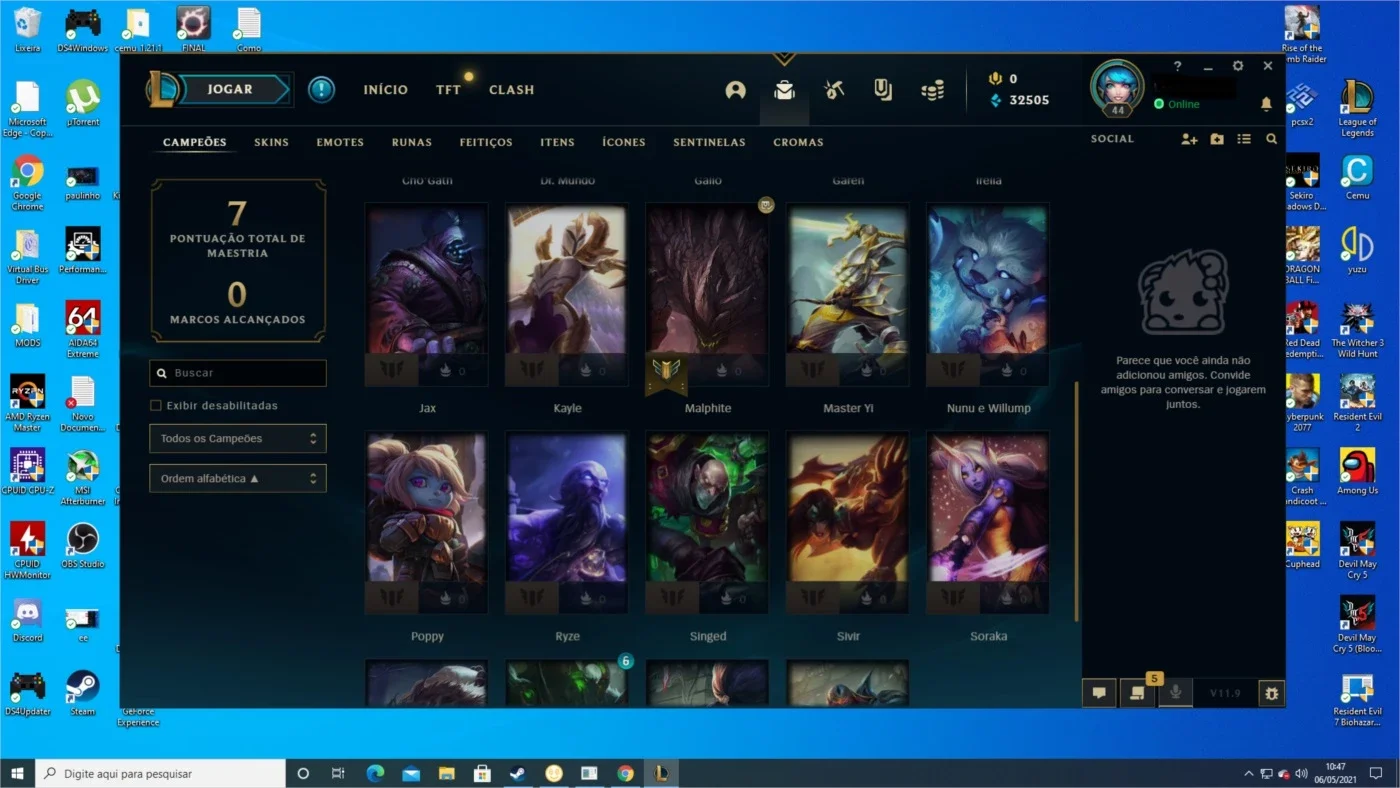Switch to the SENTINELAS tab
The height and width of the screenshot is (788, 1400).
point(709,142)
